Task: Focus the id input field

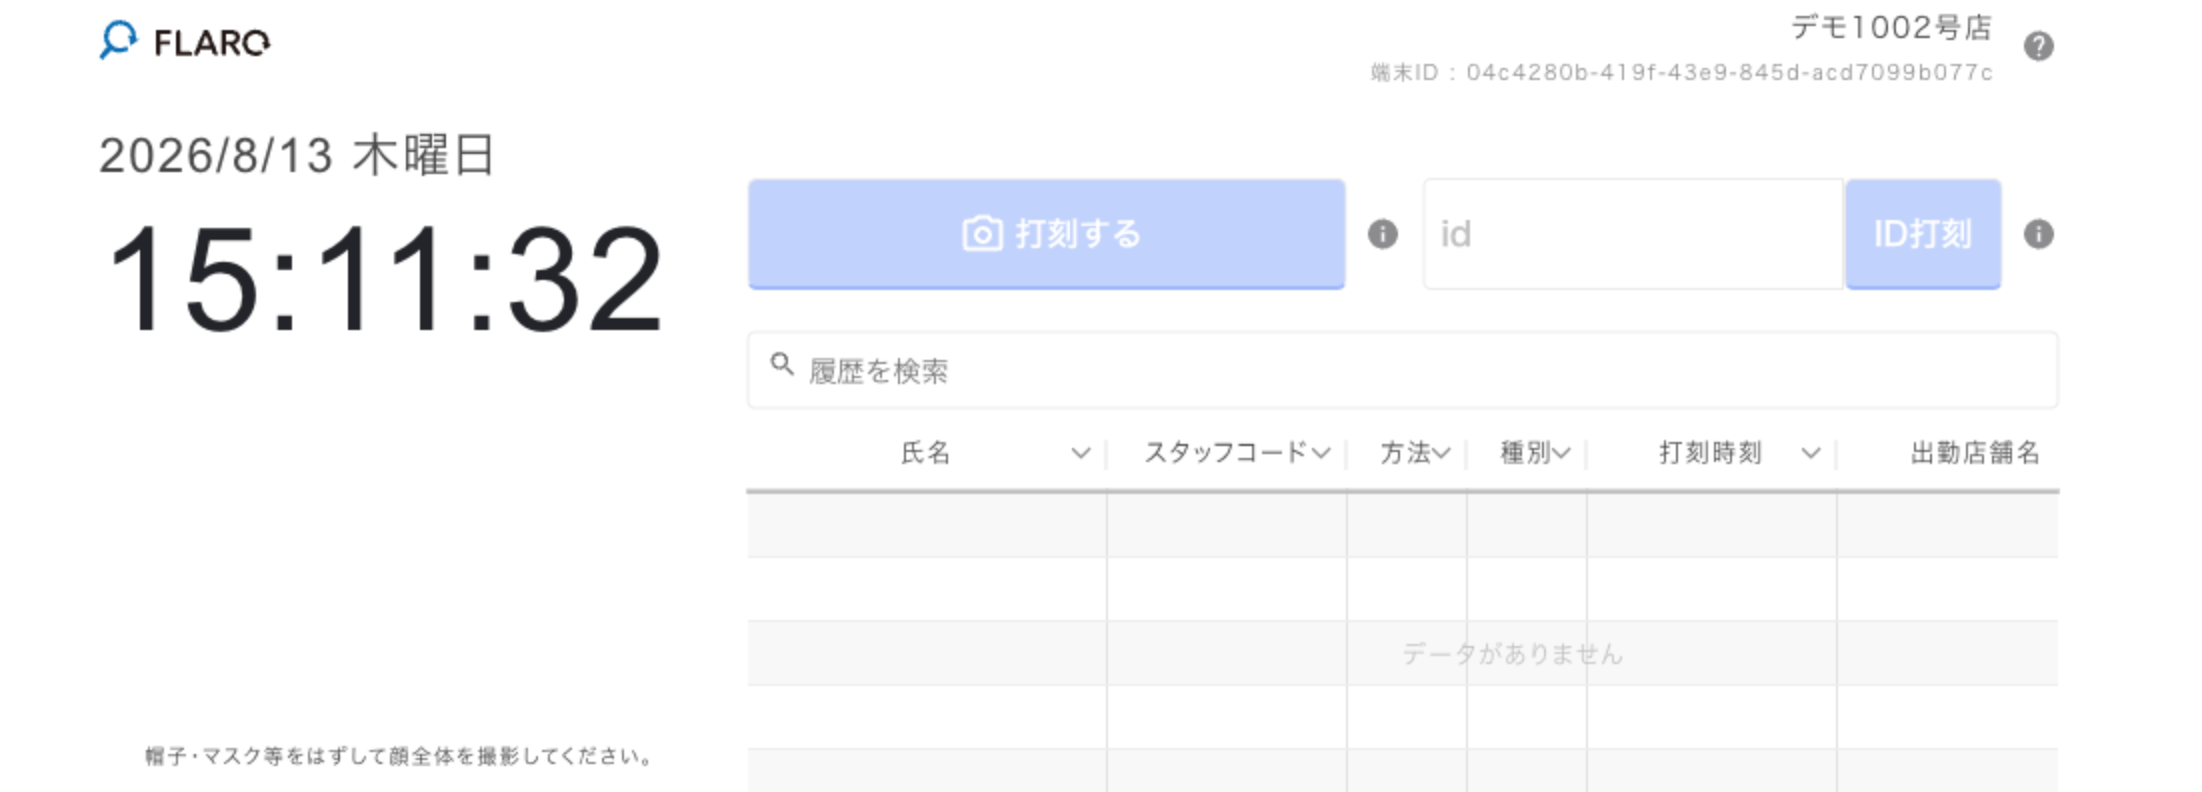Action: click(1633, 234)
